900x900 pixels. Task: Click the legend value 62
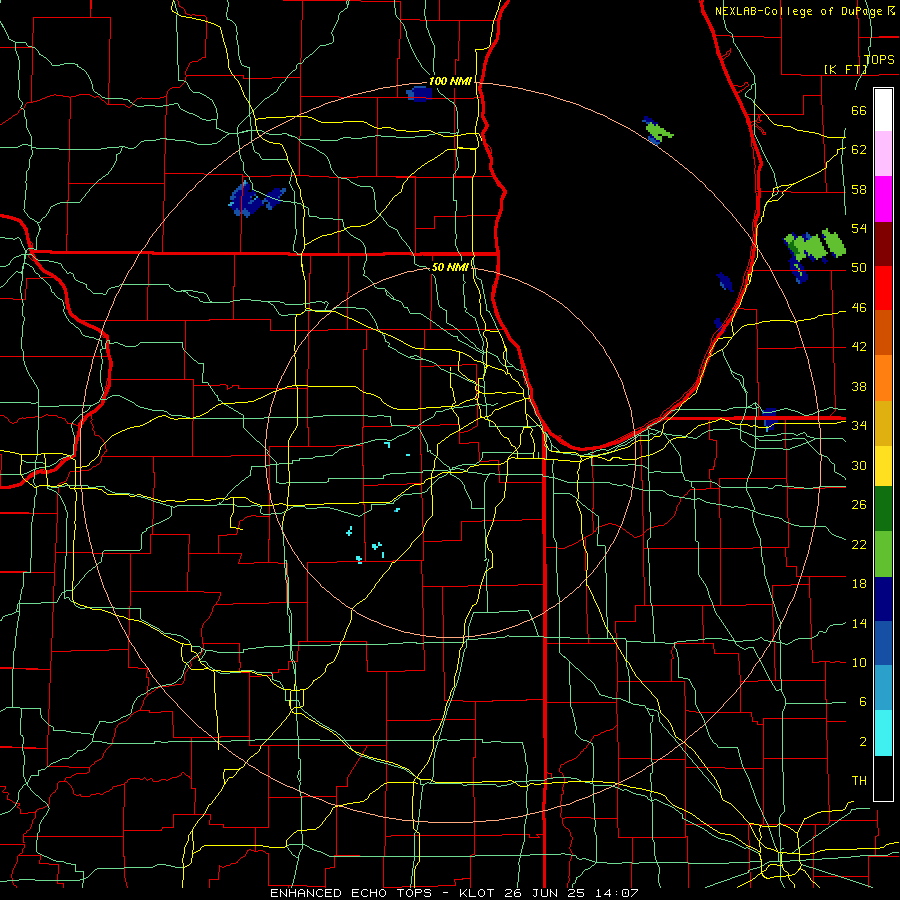[x=859, y=150]
